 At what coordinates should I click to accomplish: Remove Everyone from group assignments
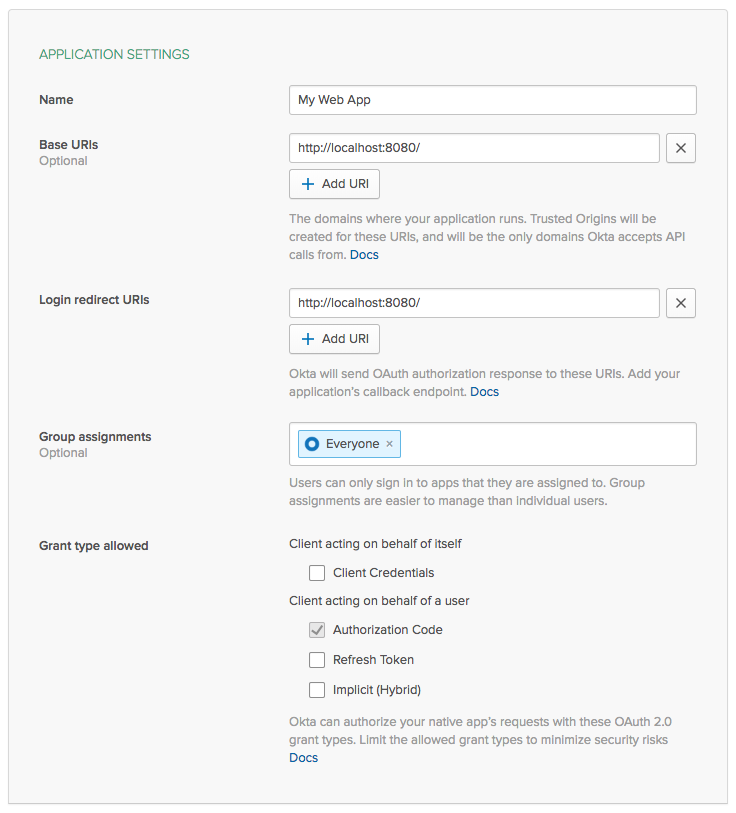pos(389,444)
